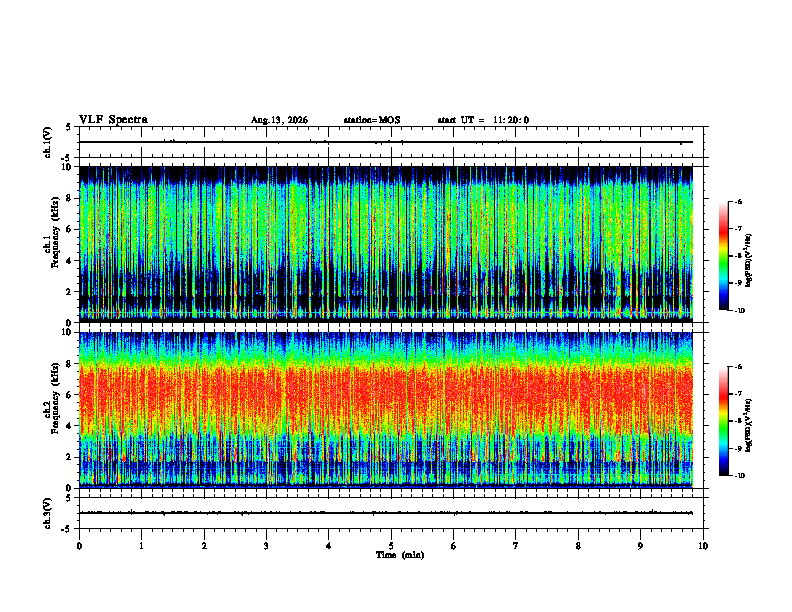Click the "VLF Spectra" plot title
This screenshot has height=612, width=792.
(x=113, y=120)
